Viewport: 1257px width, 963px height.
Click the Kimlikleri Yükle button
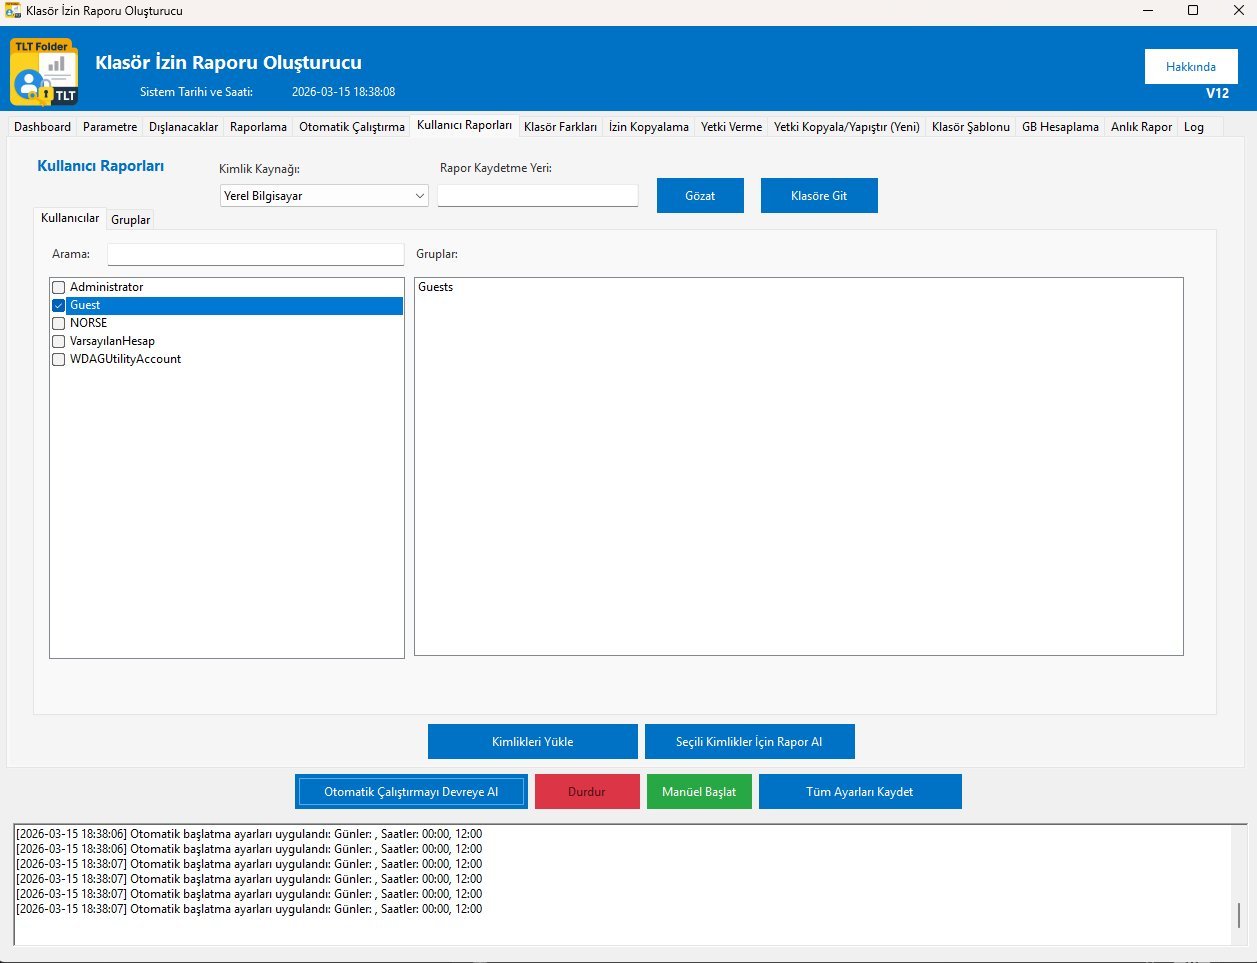(x=532, y=742)
